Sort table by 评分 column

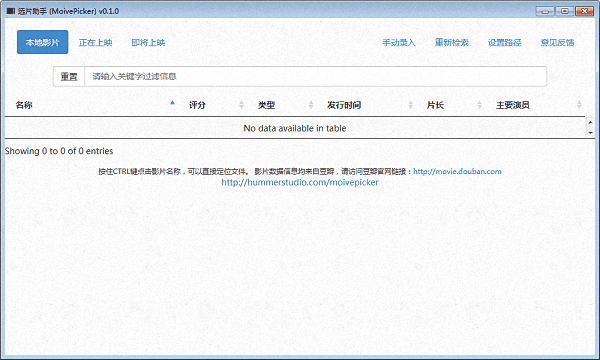coord(217,105)
